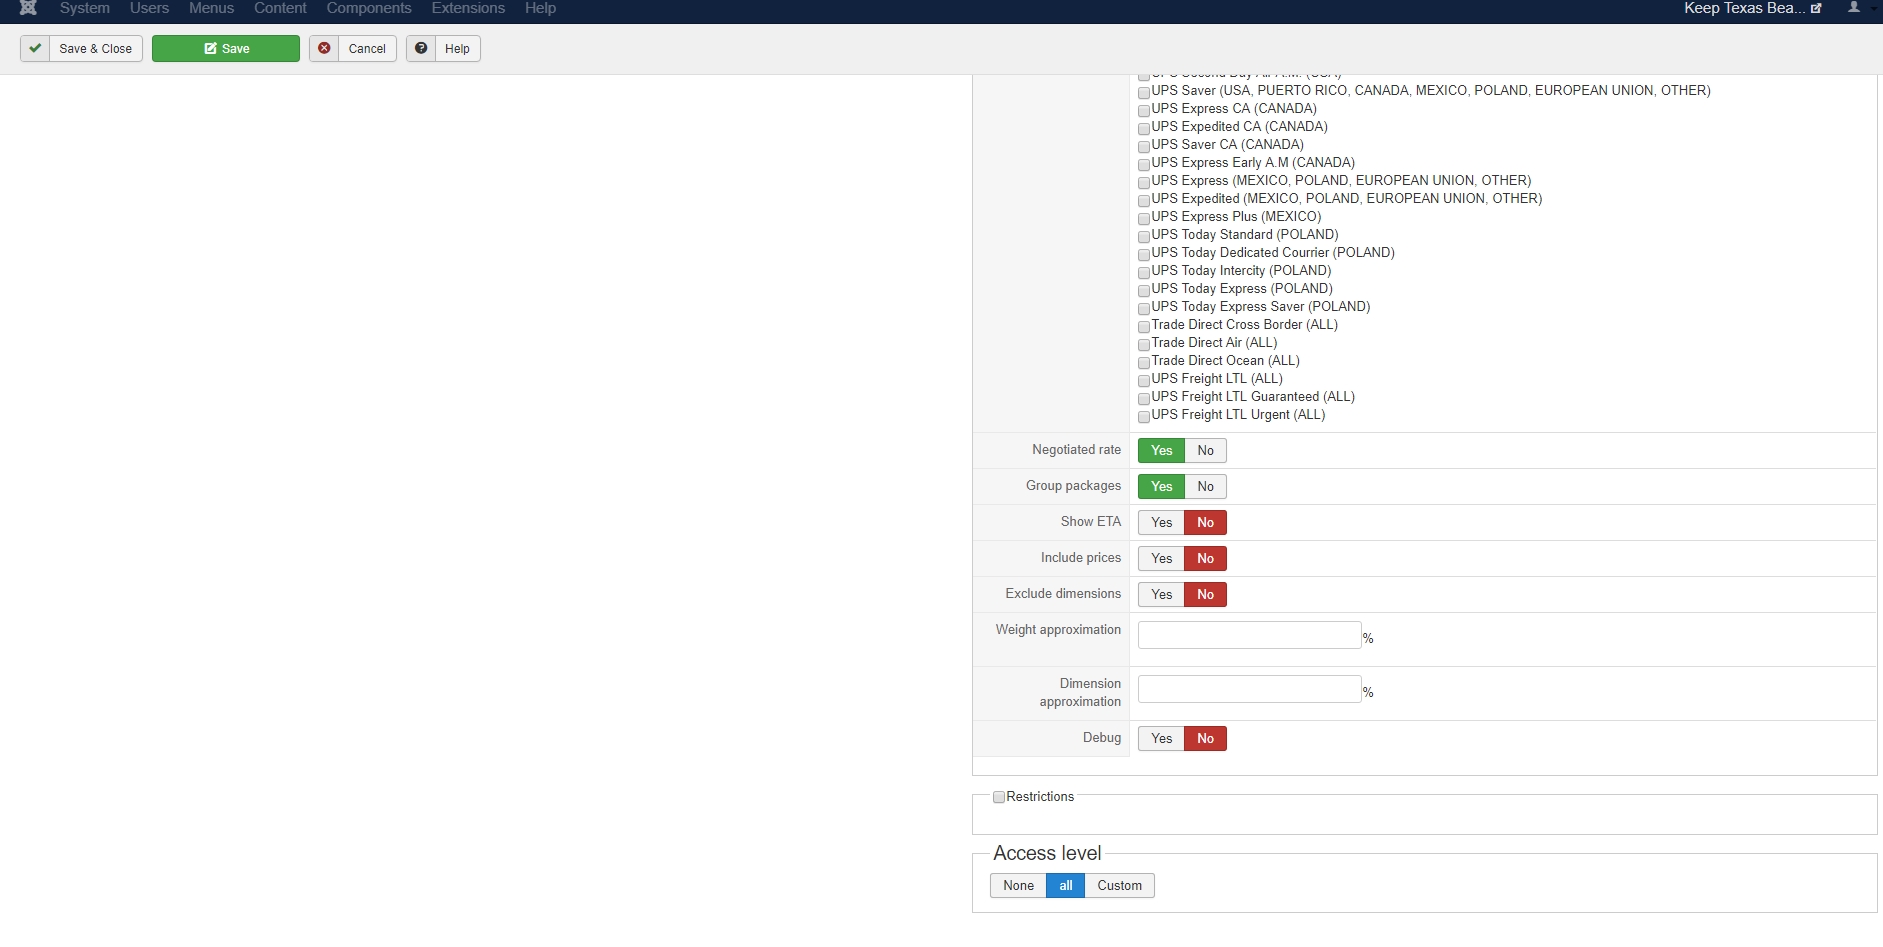Screen dimensions: 1883x947
Task: Open the Components menu
Action: pyautogui.click(x=369, y=8)
